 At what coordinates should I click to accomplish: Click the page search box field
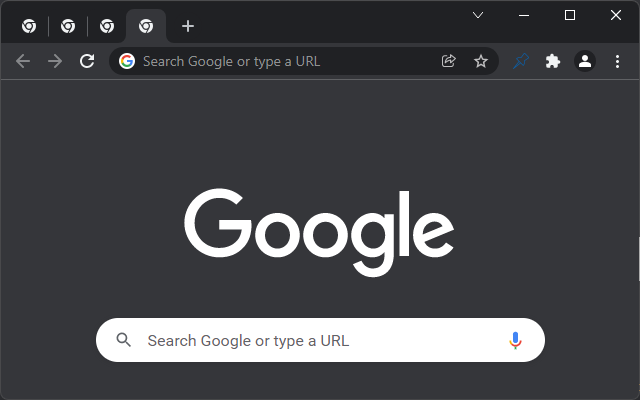click(x=320, y=340)
